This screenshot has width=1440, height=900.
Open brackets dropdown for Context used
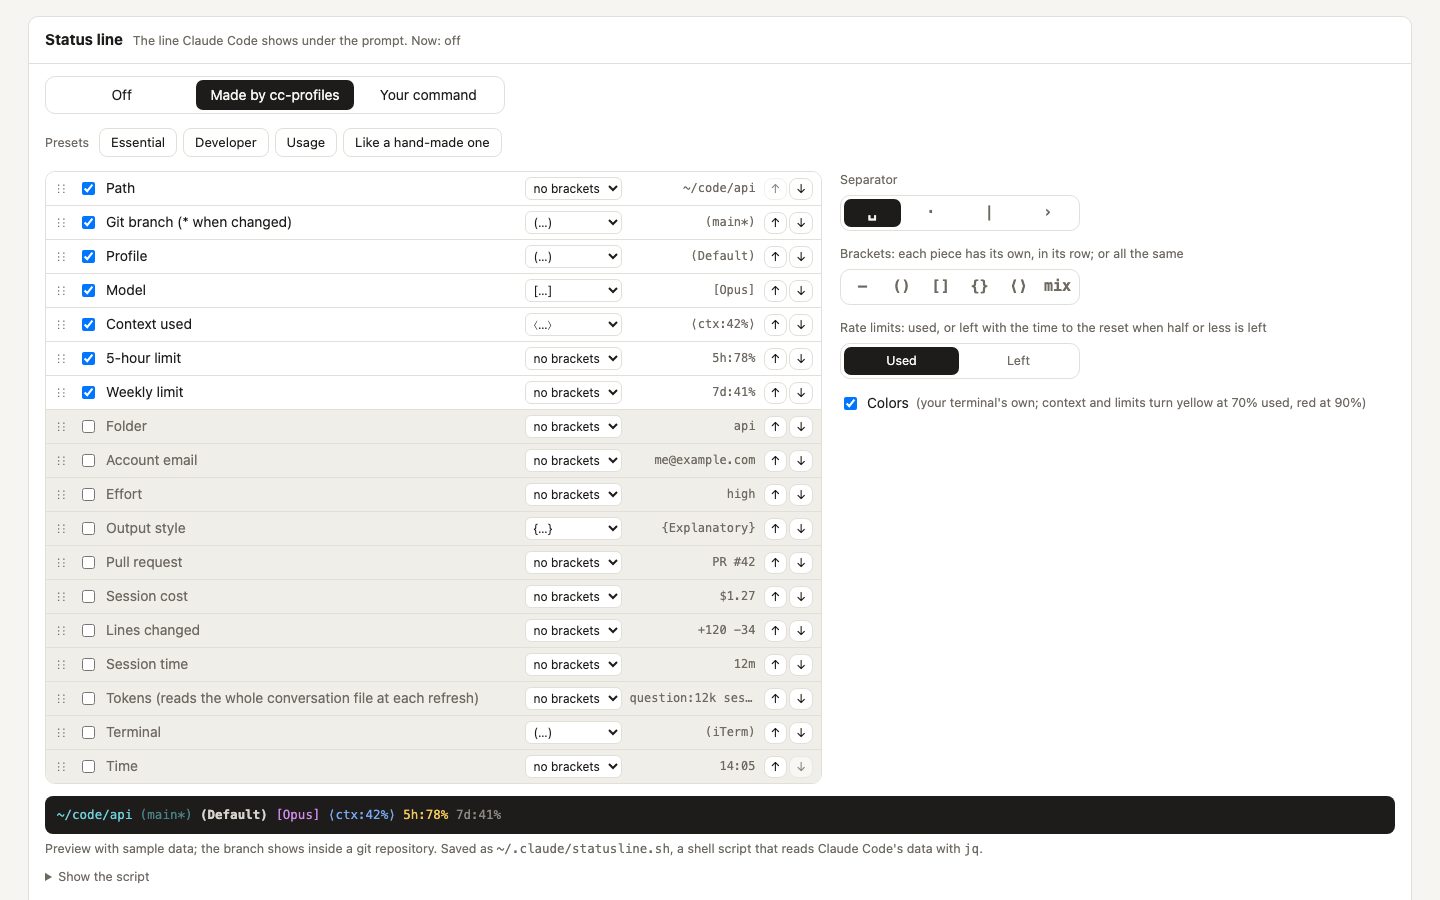[x=573, y=324]
